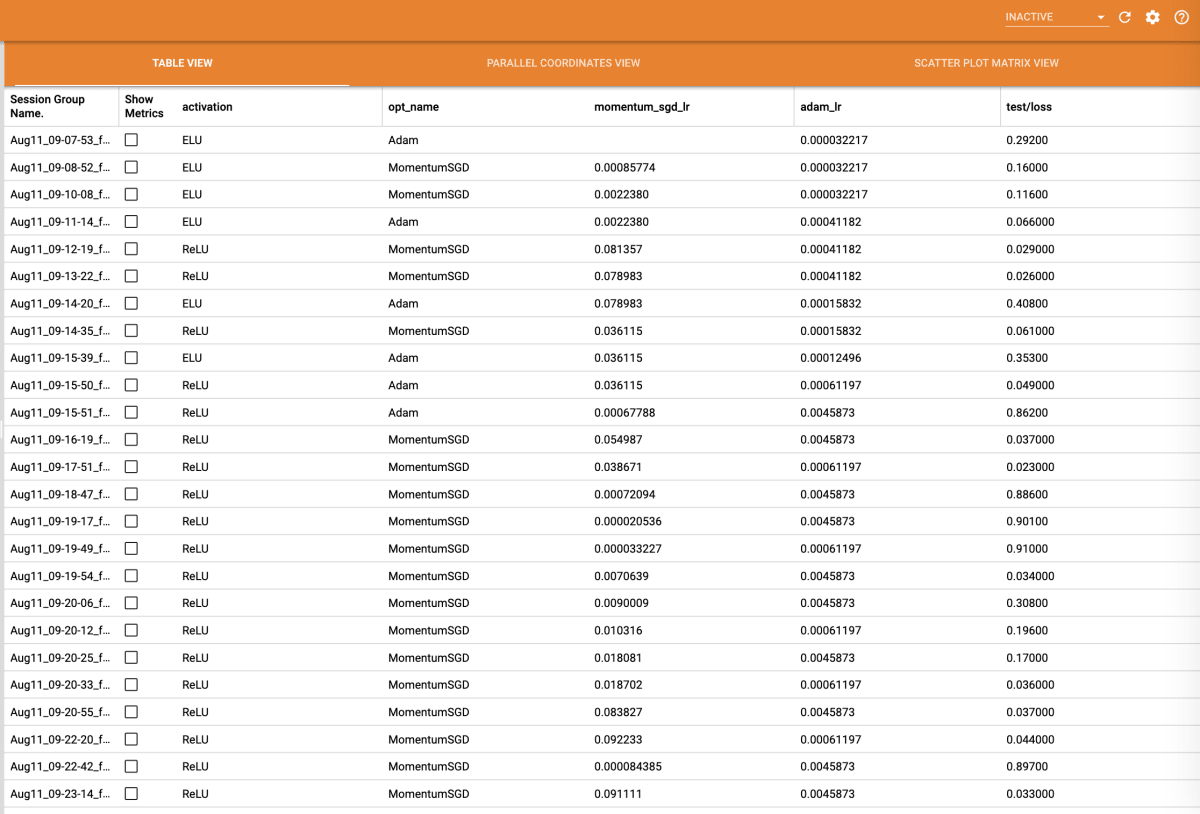Switch to Parallel Coordinates View tab
Screen dimensions: 1200x814
coord(563,63)
